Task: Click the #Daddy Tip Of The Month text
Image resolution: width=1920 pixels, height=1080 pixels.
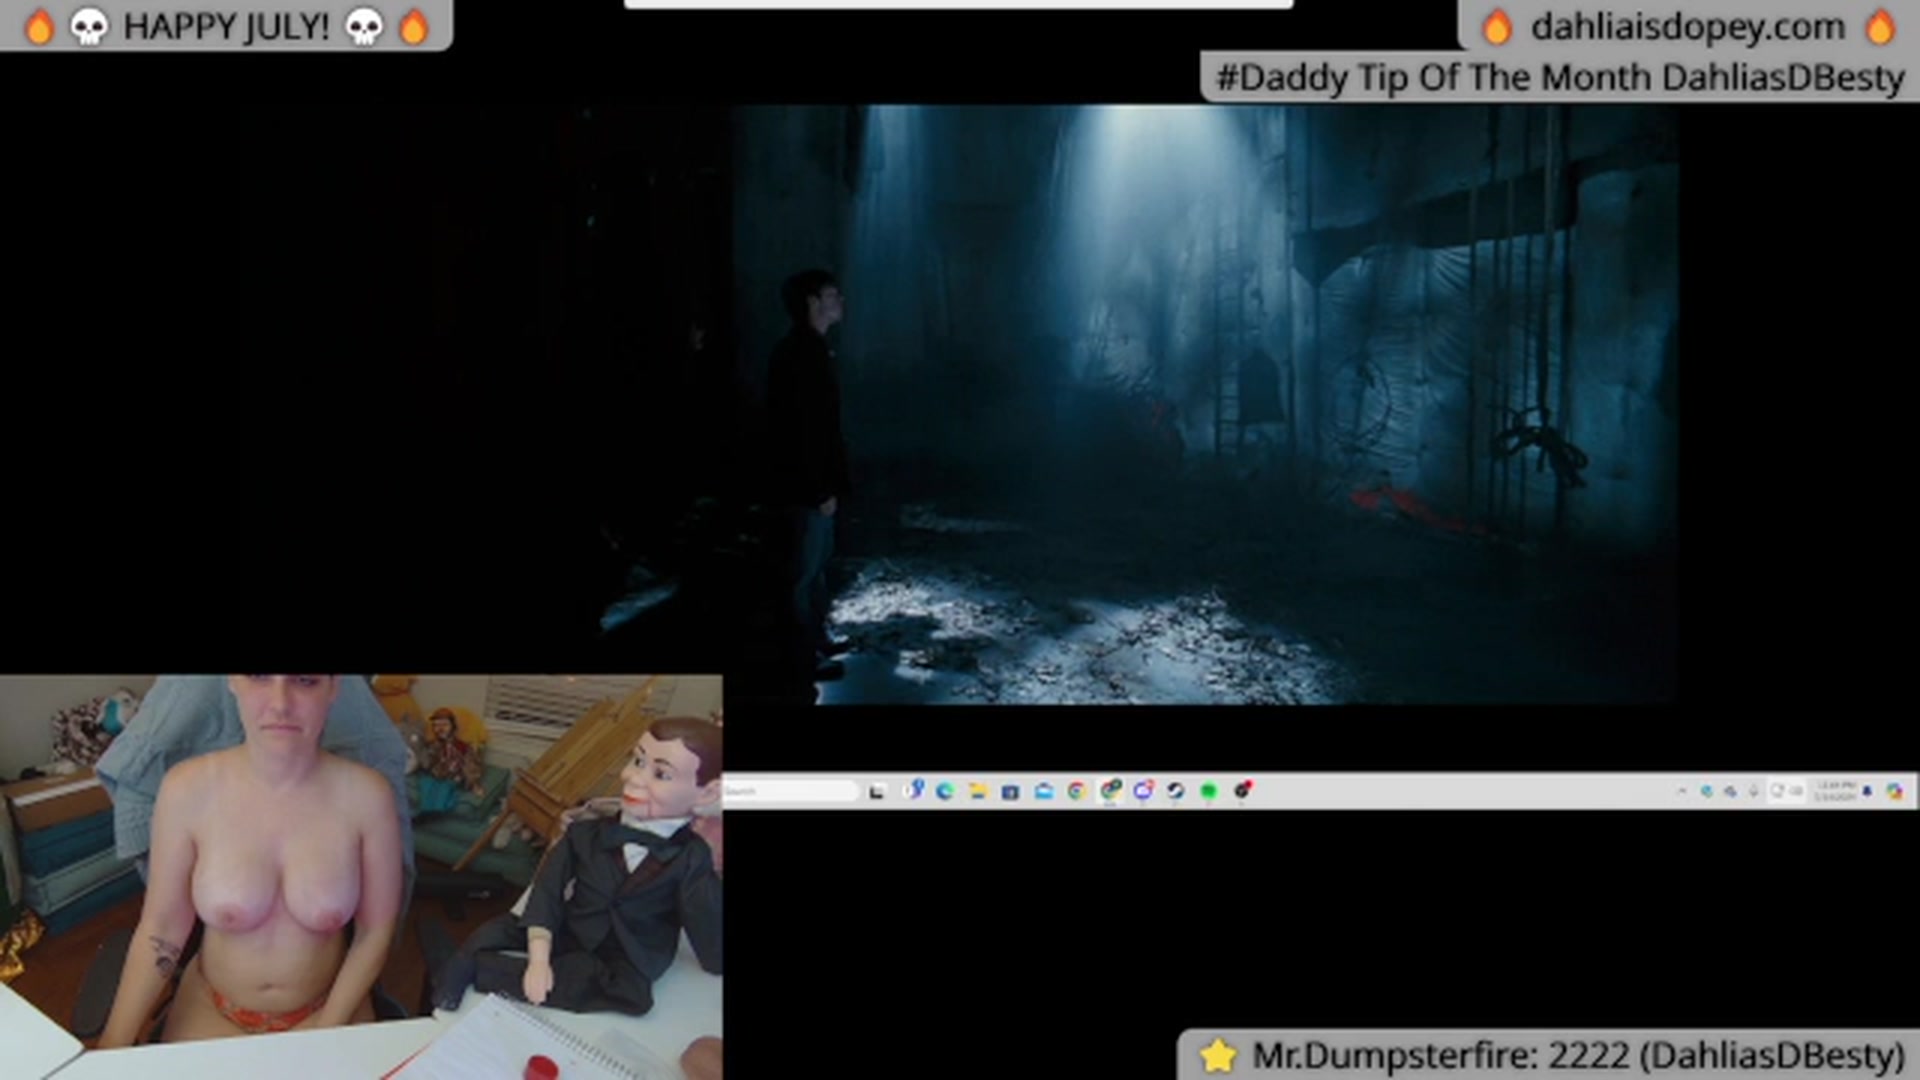Action: (1434, 78)
